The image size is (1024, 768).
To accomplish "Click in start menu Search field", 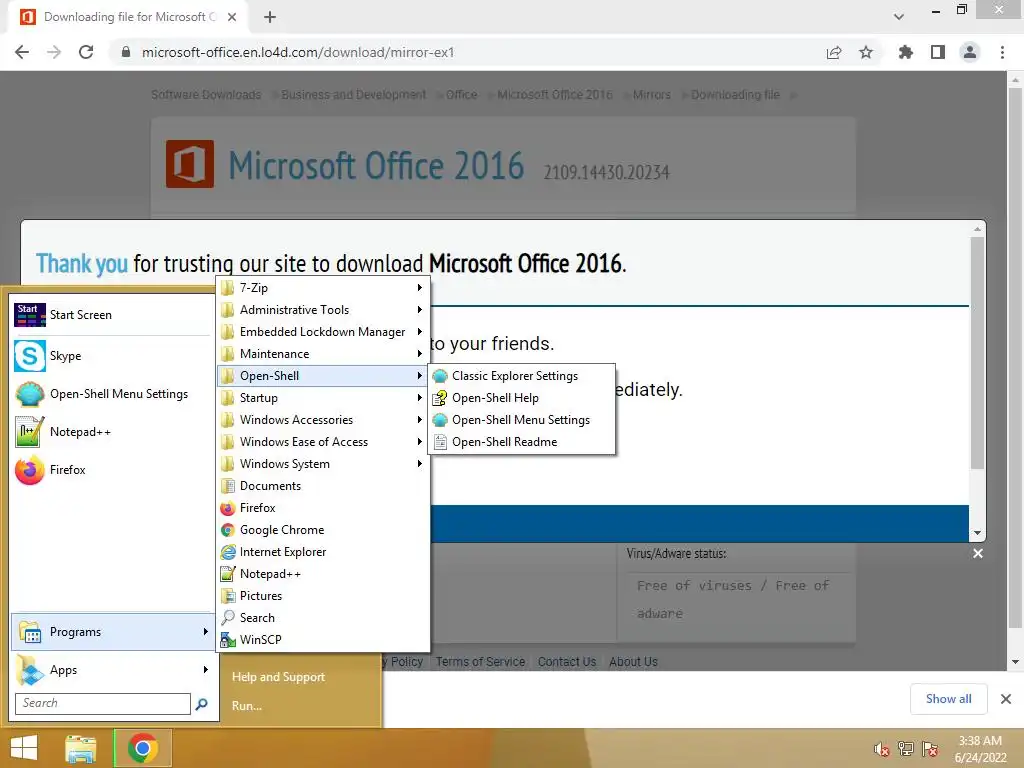I will click(103, 703).
